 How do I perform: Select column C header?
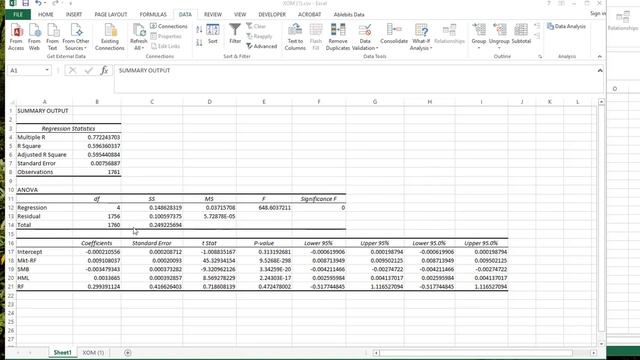click(x=152, y=102)
